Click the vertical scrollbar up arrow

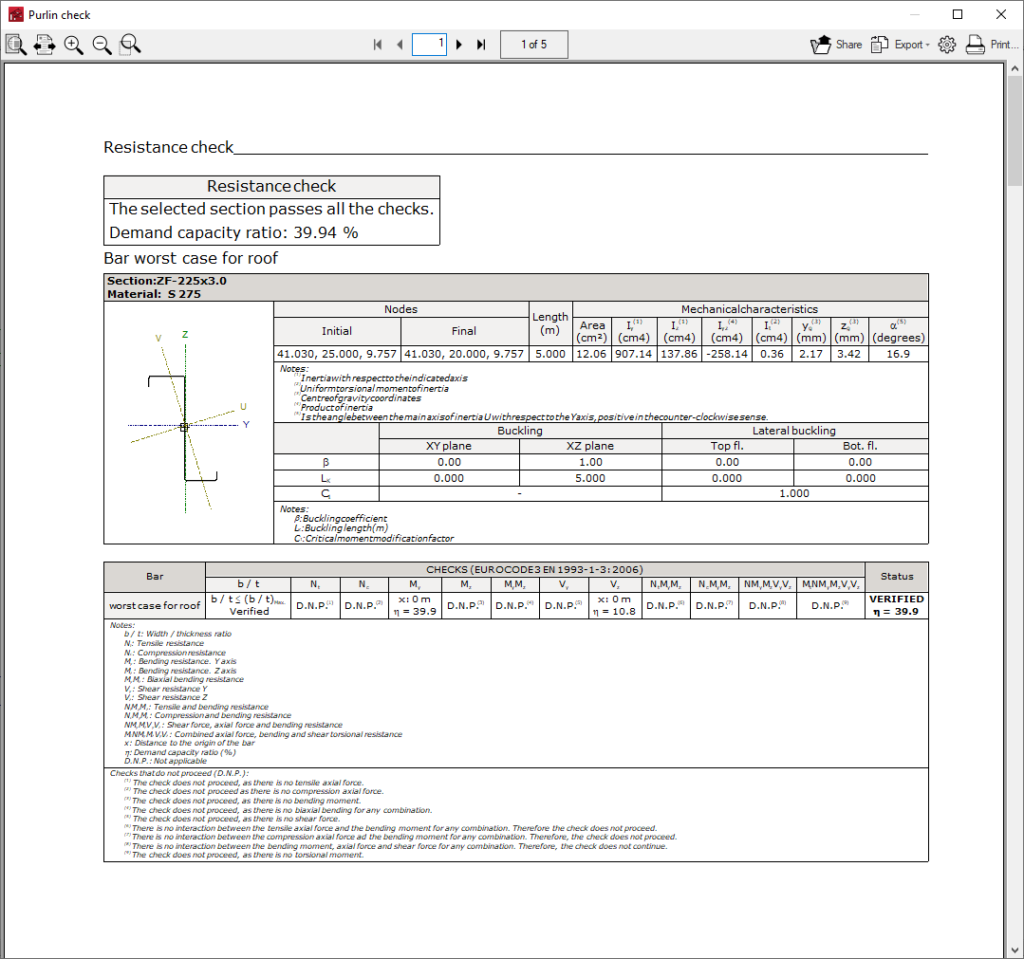(x=1014, y=68)
